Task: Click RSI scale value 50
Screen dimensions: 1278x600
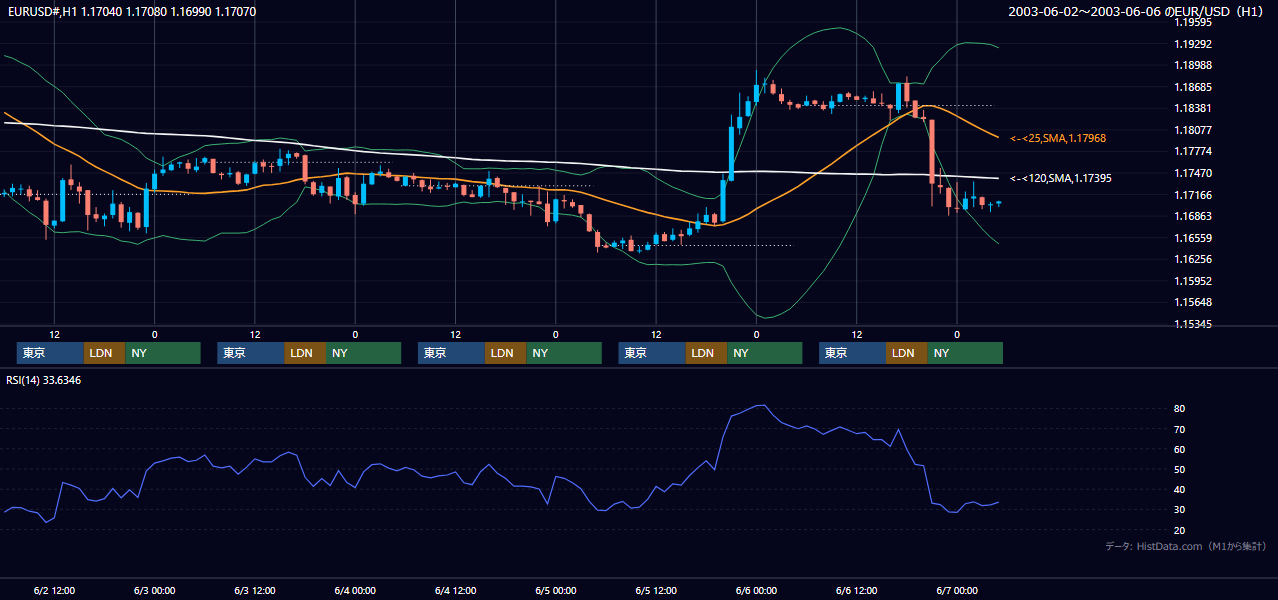Action: [1180, 469]
